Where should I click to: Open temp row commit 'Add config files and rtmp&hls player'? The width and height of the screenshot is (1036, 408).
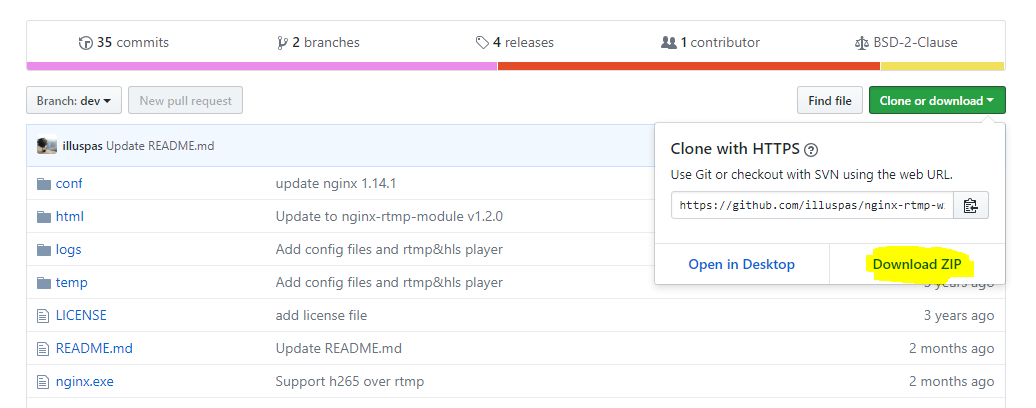pos(389,283)
